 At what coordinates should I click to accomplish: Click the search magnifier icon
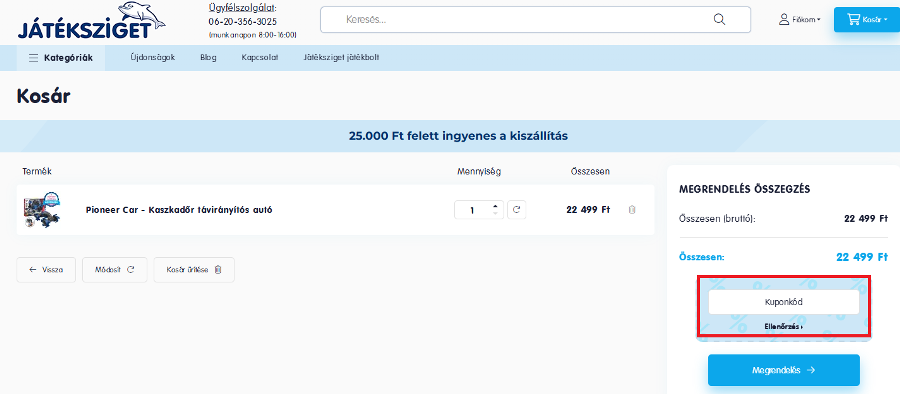719,20
